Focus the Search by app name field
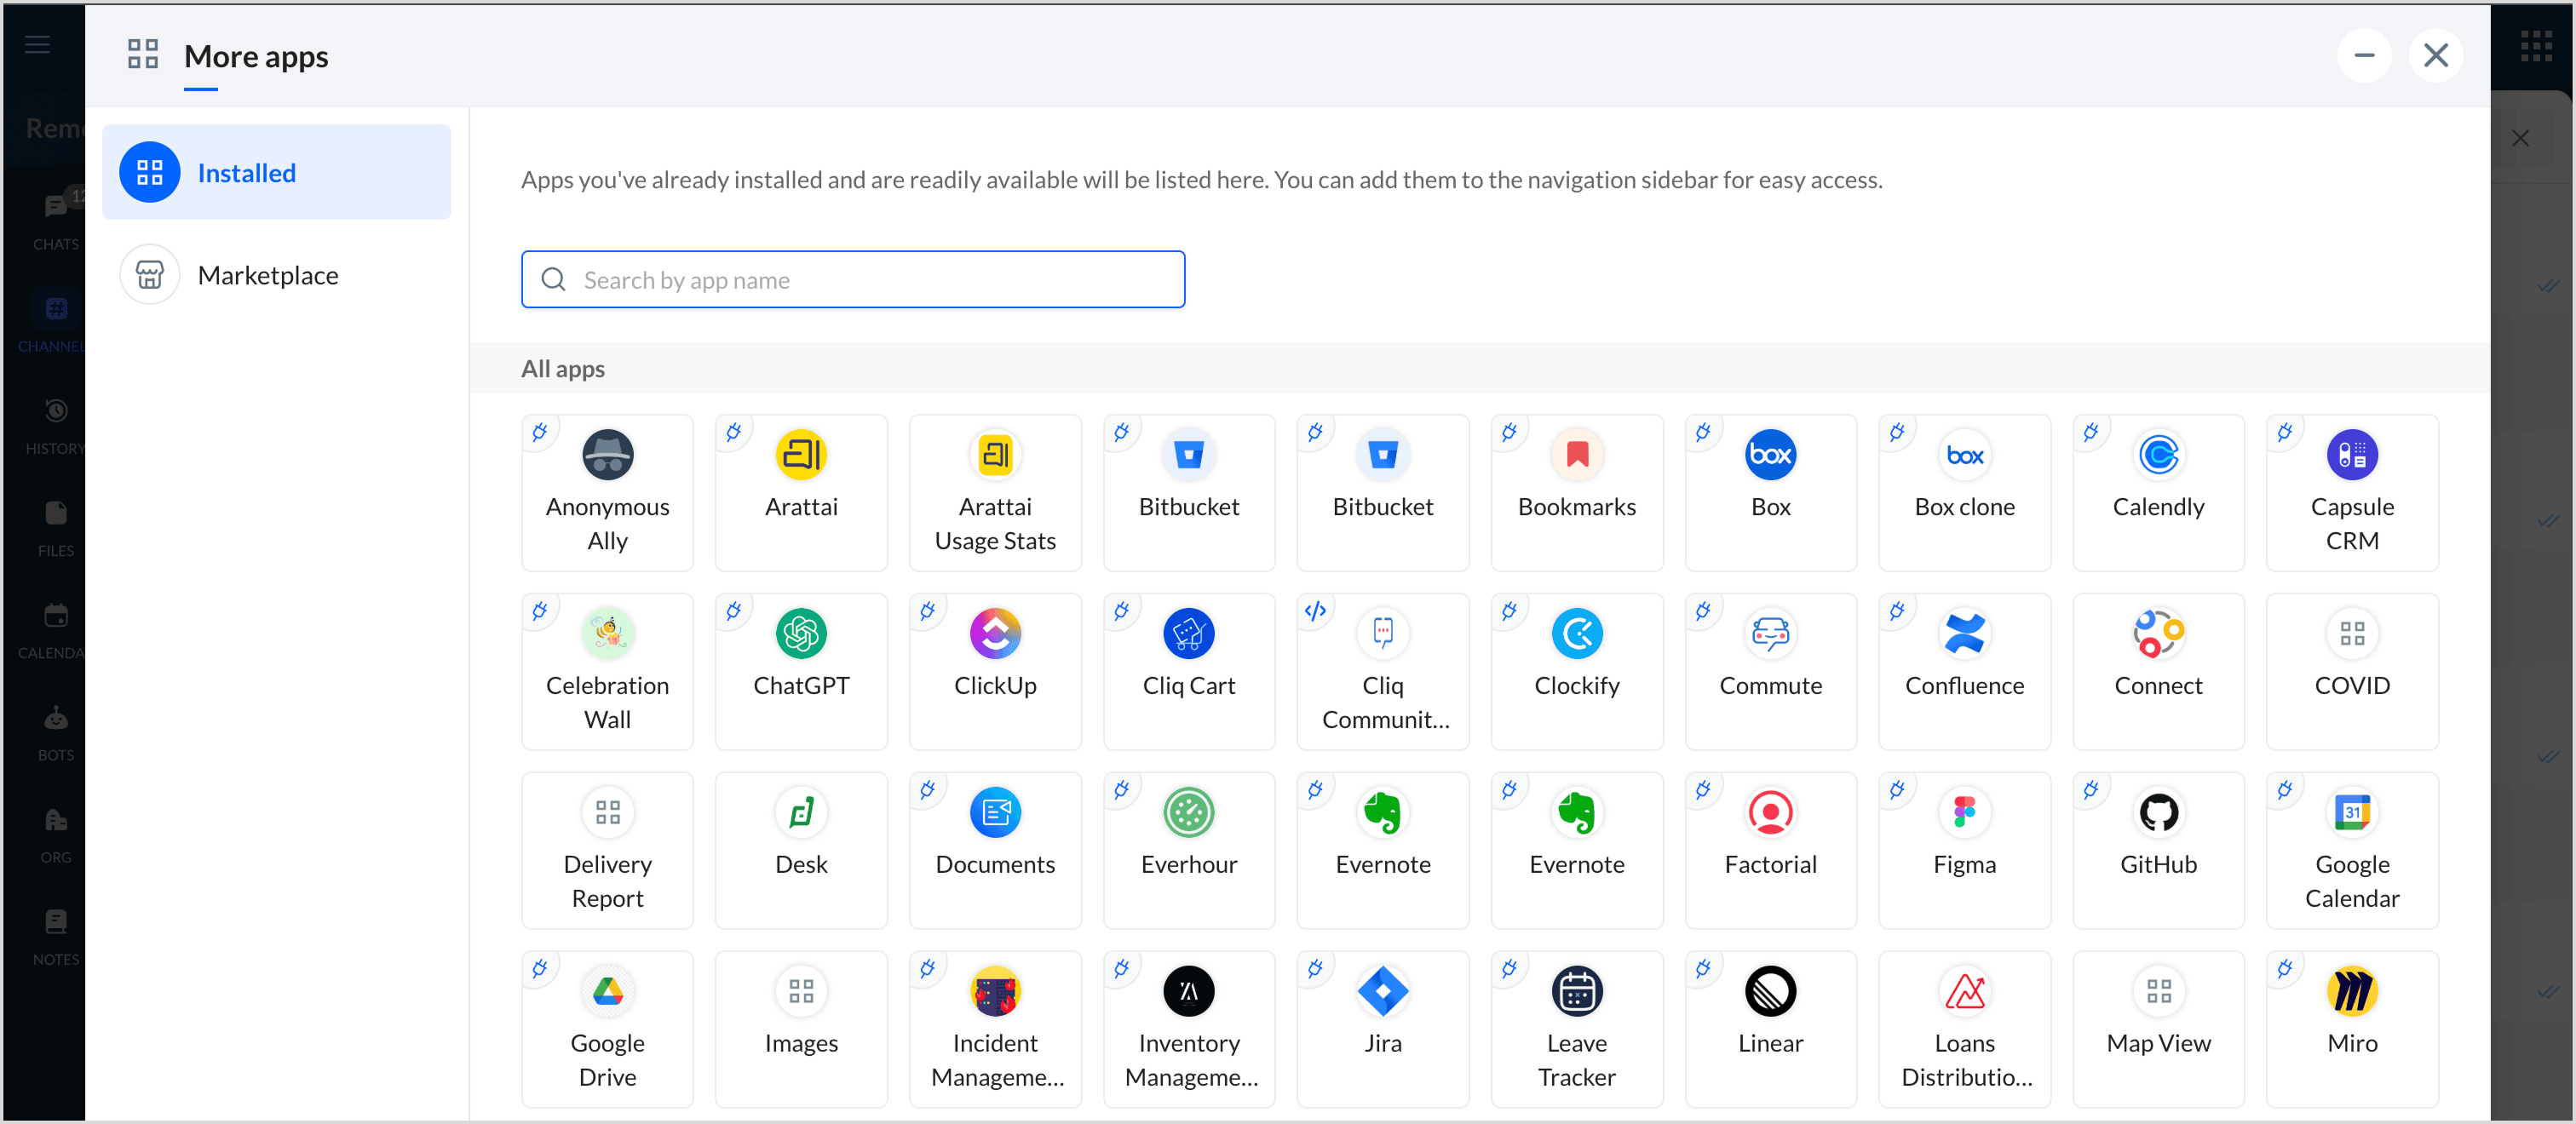Image resolution: width=2576 pixels, height=1124 pixels. 853,279
